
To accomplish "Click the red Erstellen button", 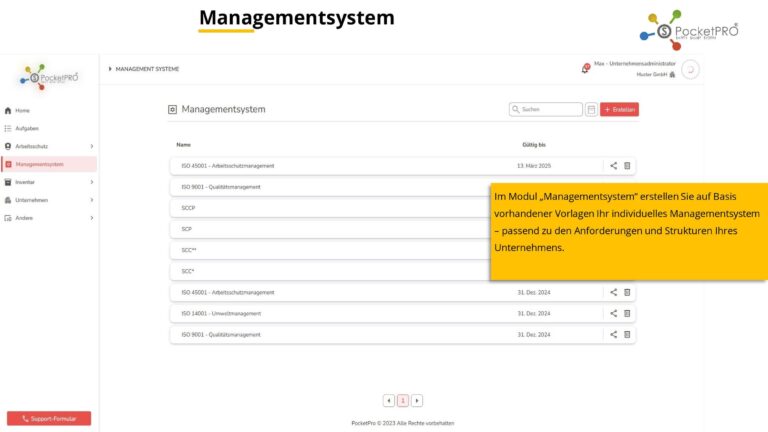I will [x=619, y=109].
